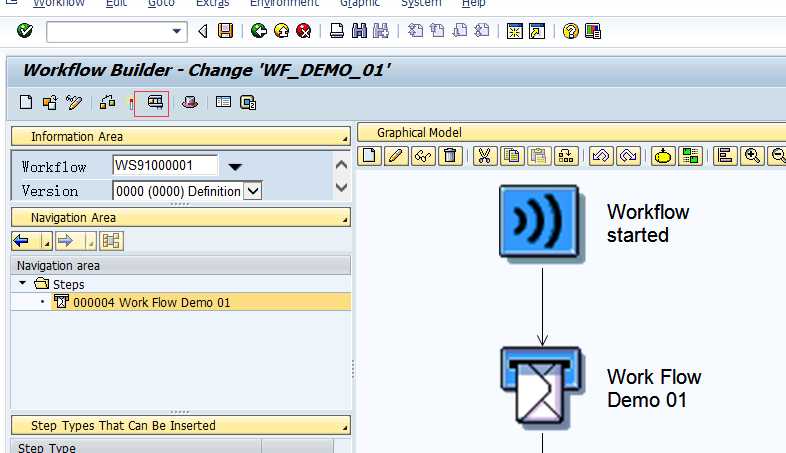Image resolution: width=786 pixels, height=453 pixels.
Task: Create new workflow via blank page icon
Action: [26, 103]
